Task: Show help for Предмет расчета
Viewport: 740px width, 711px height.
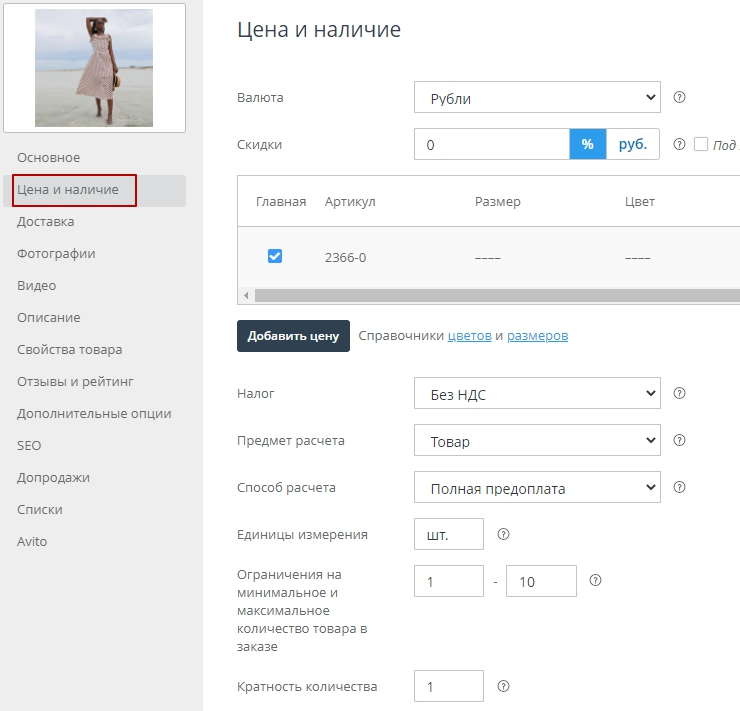Action: [x=680, y=440]
